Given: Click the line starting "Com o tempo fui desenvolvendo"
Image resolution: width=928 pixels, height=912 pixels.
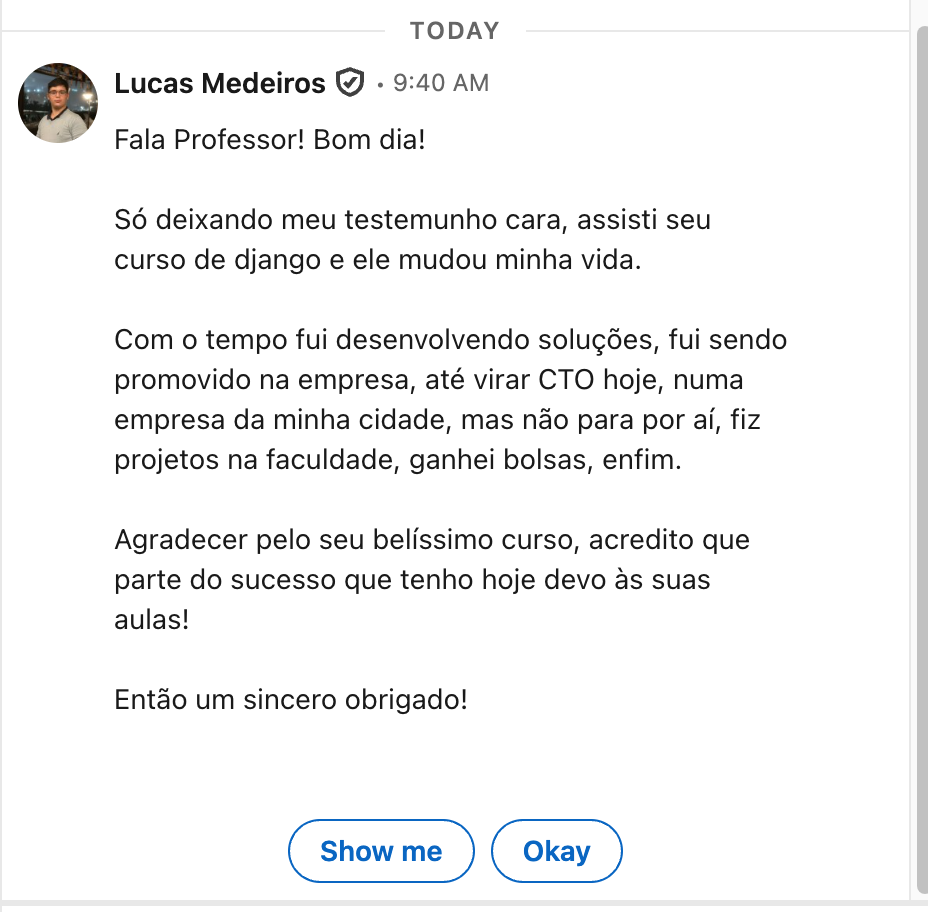Looking at the screenshot, I should [x=450, y=340].
